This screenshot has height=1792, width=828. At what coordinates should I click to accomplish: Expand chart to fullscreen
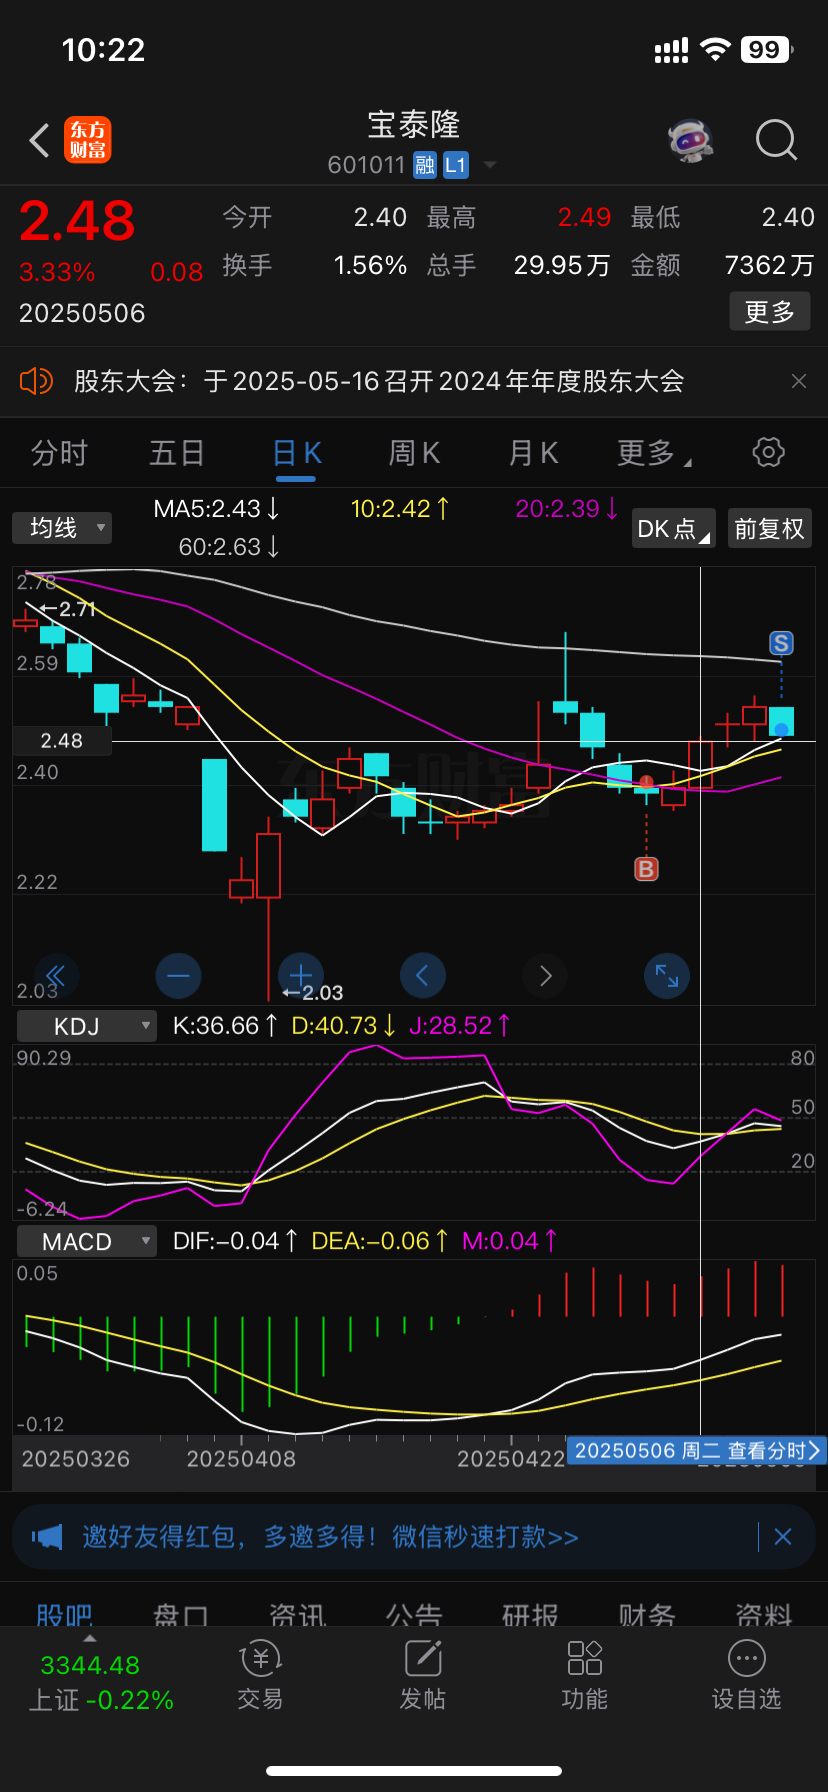pyautogui.click(x=667, y=975)
